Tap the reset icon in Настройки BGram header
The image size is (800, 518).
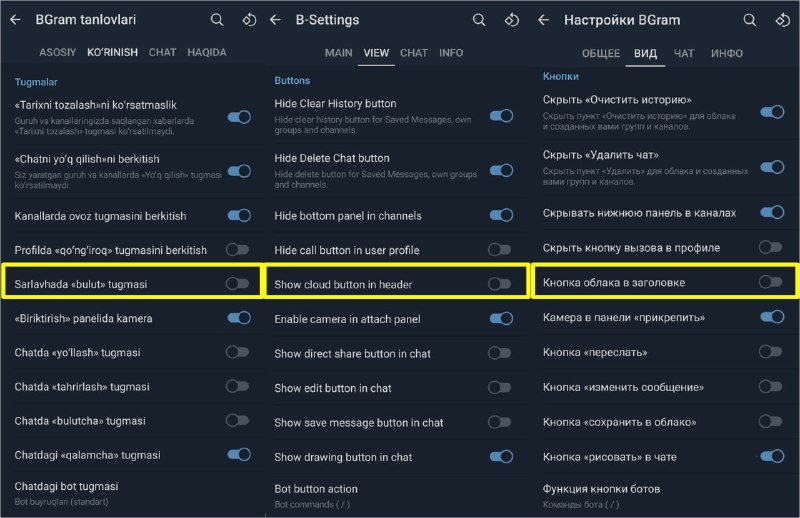pos(783,20)
